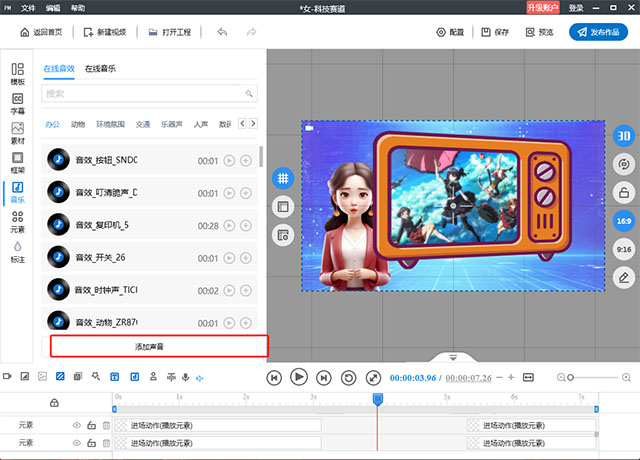Open the 素材 materials panel in sidebar
Image resolution: width=640 pixels, height=460 pixels.
18,133
